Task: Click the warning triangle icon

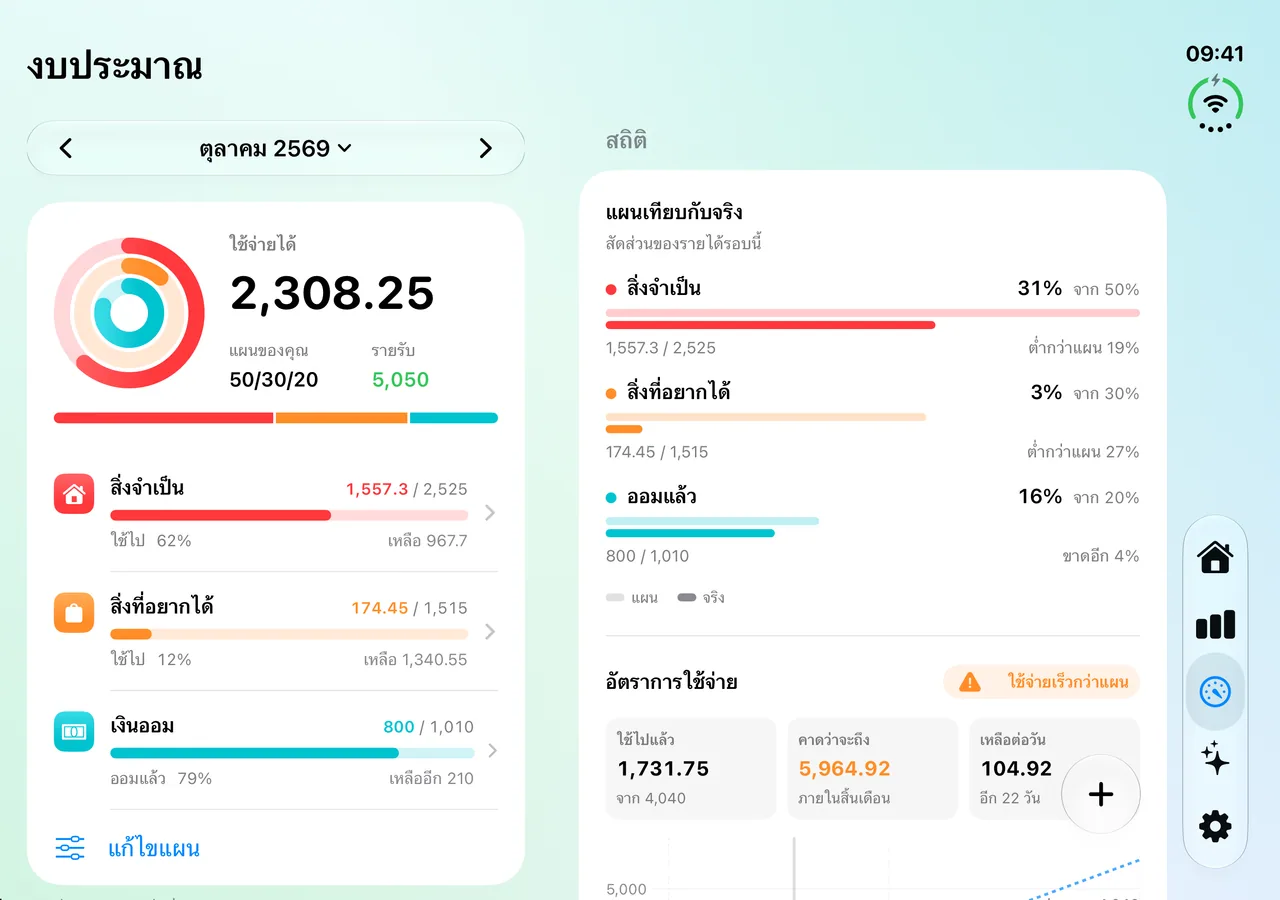Action: pyautogui.click(x=969, y=683)
